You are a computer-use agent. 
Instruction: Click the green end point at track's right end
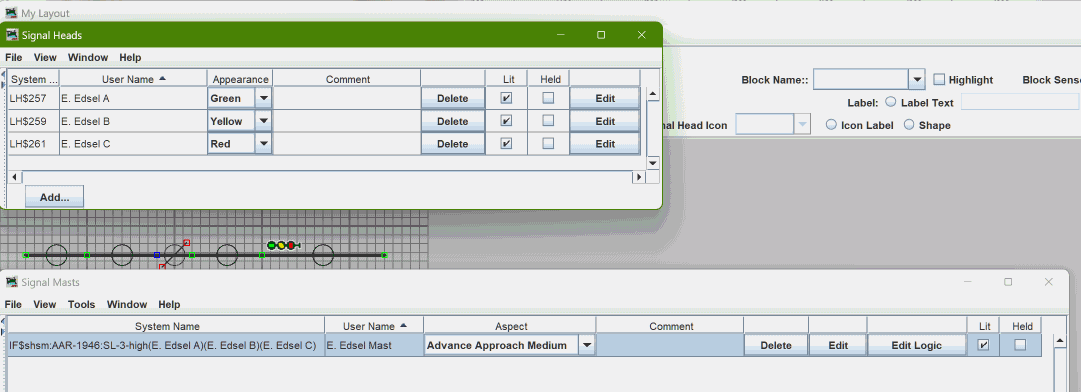click(x=384, y=256)
